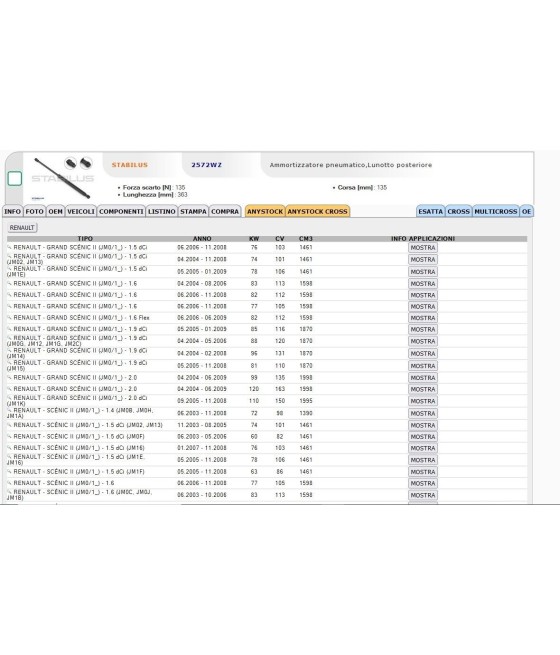
Task: Switch to ESATTA search mode
Action: (x=431, y=211)
